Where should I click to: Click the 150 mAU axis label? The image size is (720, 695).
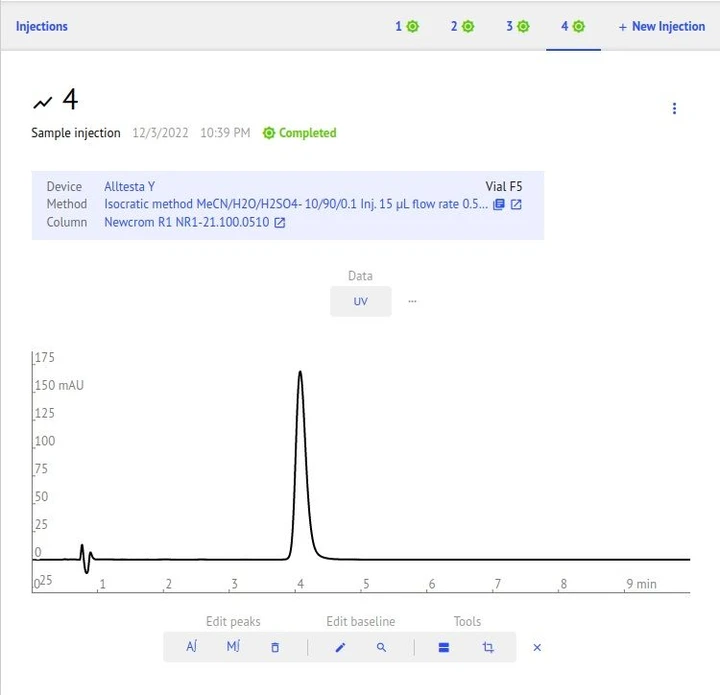pyautogui.click(x=59, y=385)
